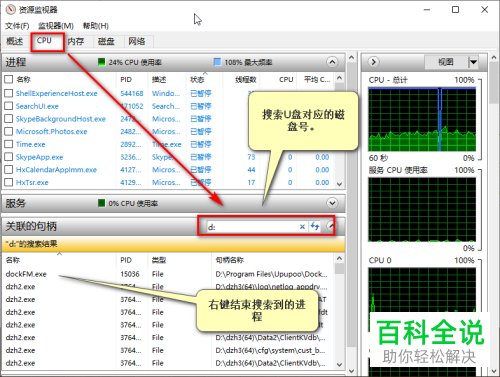Open the 文件(F) menu
The image size is (500, 377).
tap(17, 26)
